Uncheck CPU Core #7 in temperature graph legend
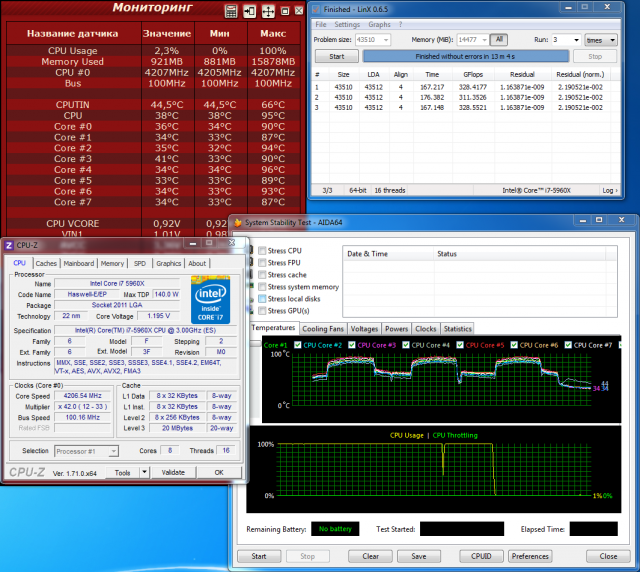The height and width of the screenshot is (572, 640). [x=568, y=345]
